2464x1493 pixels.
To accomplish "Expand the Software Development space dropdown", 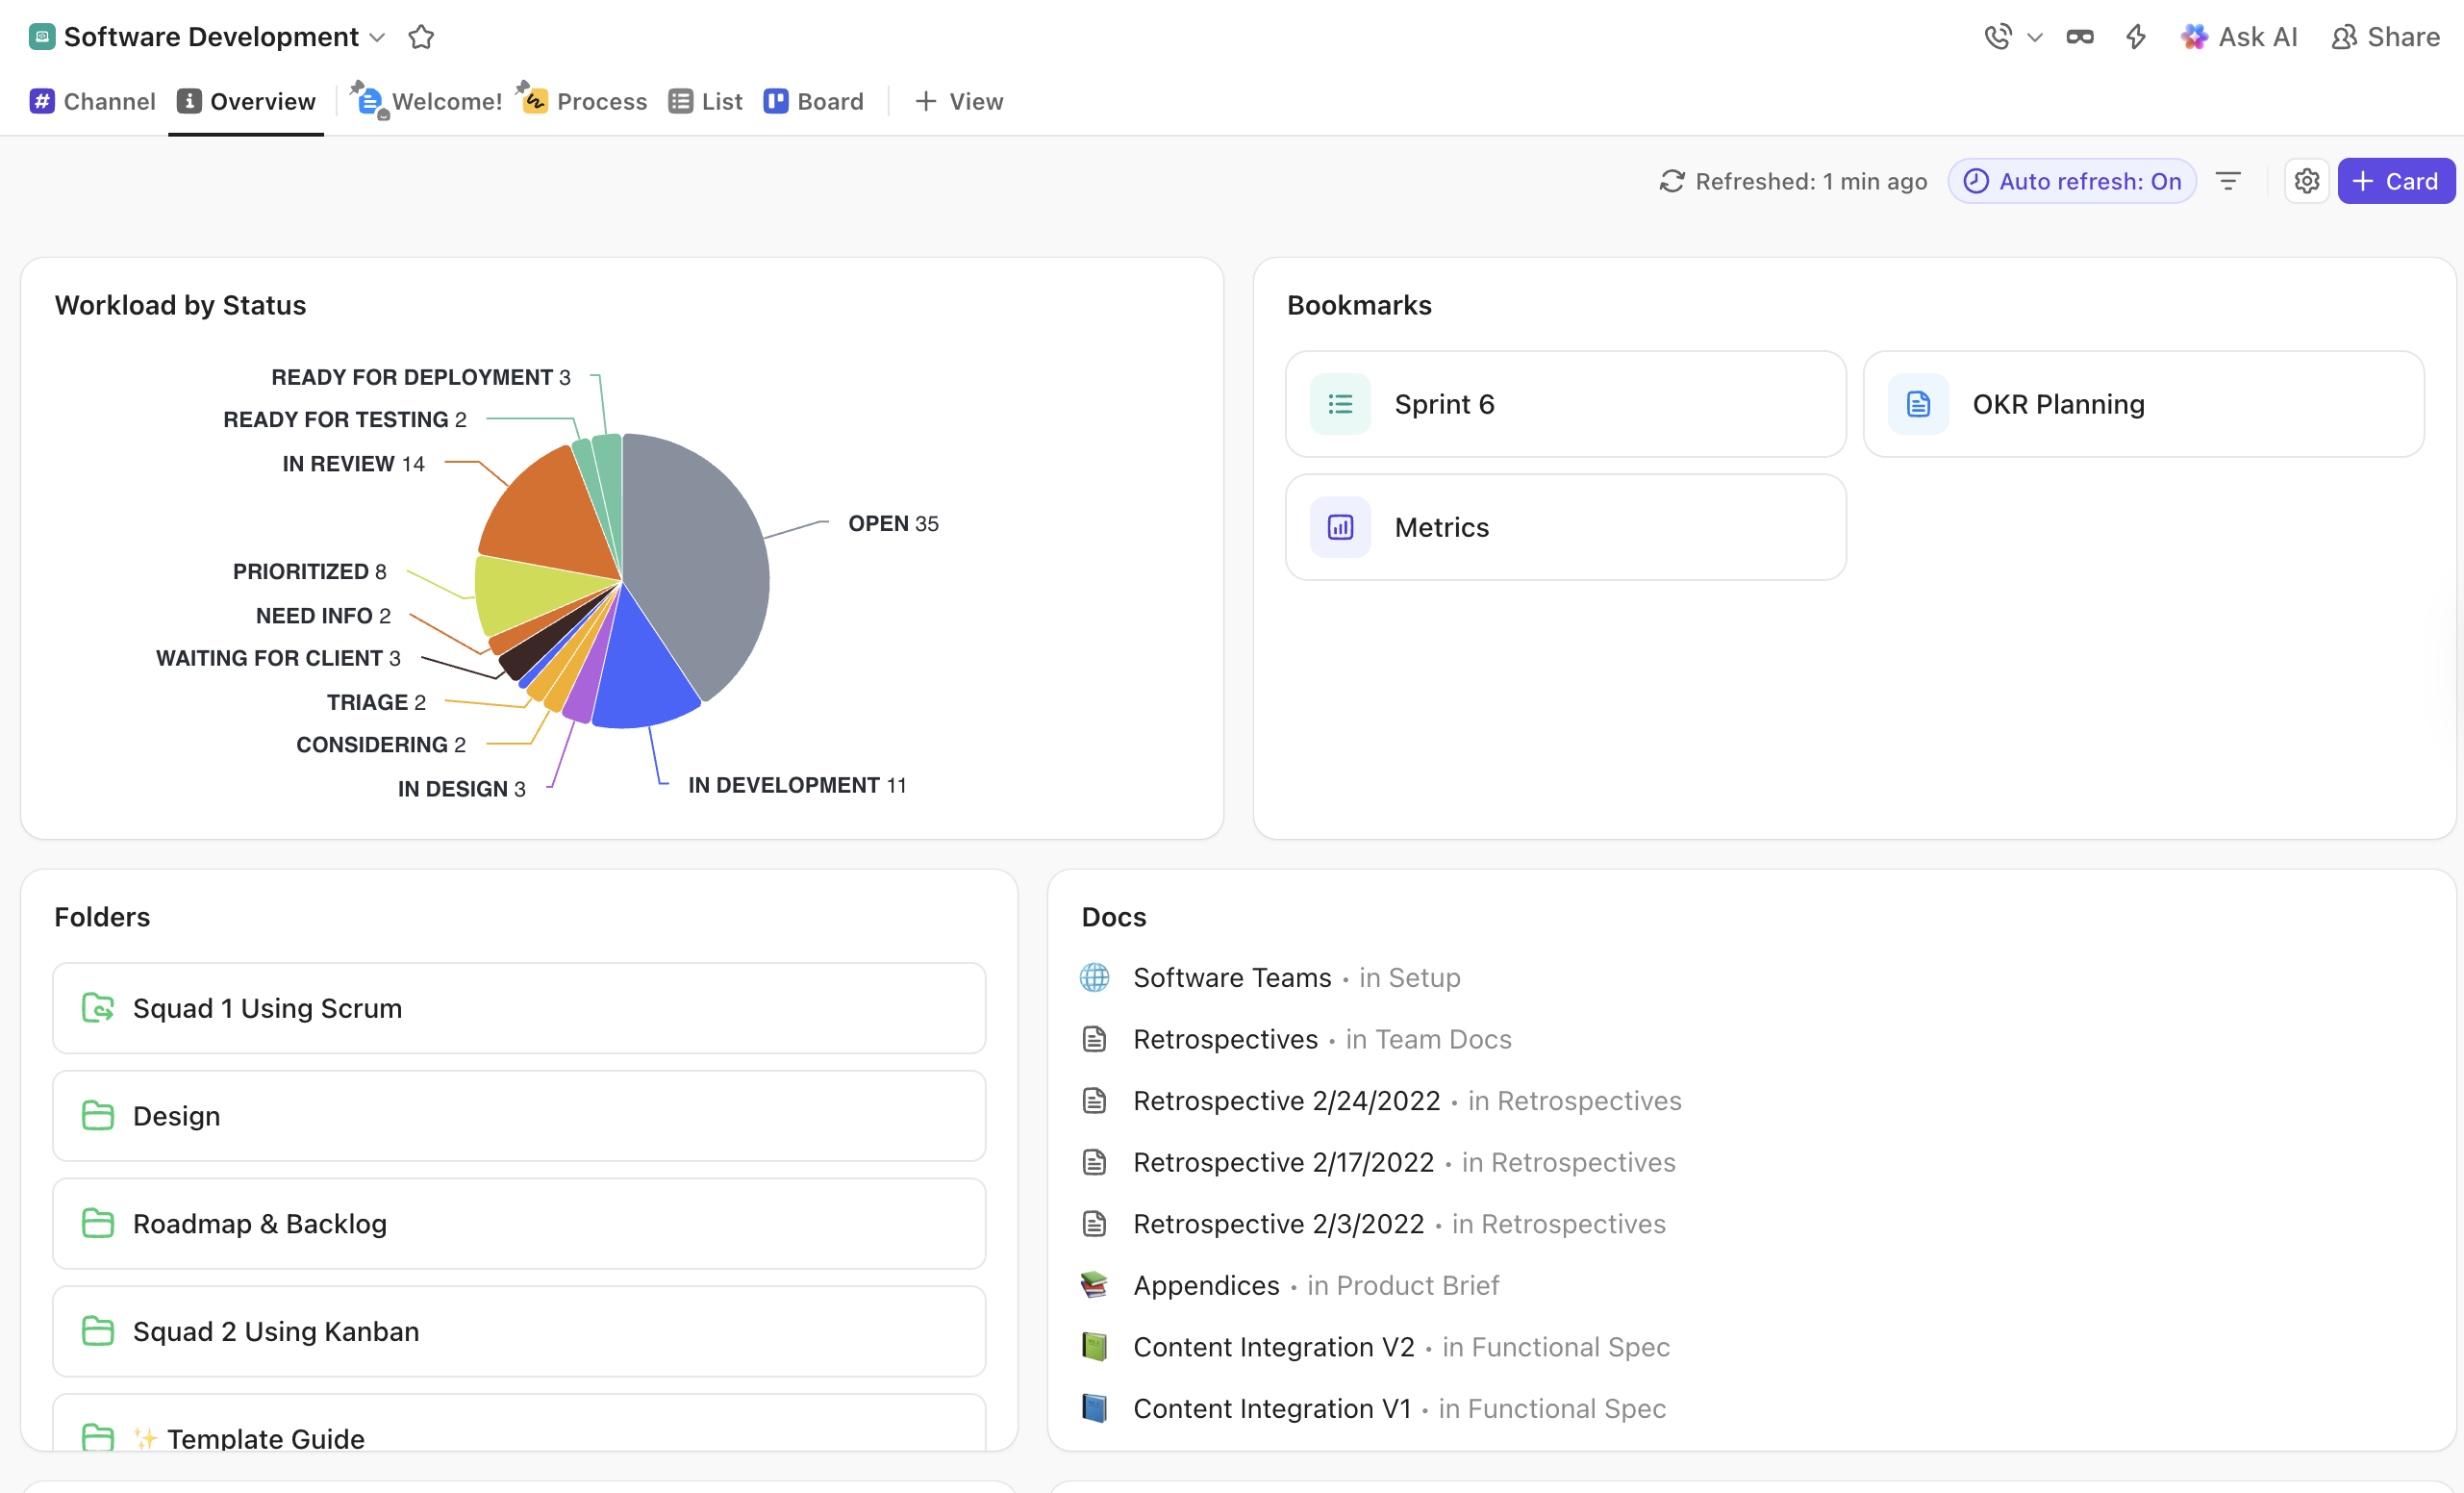I will (377, 38).
